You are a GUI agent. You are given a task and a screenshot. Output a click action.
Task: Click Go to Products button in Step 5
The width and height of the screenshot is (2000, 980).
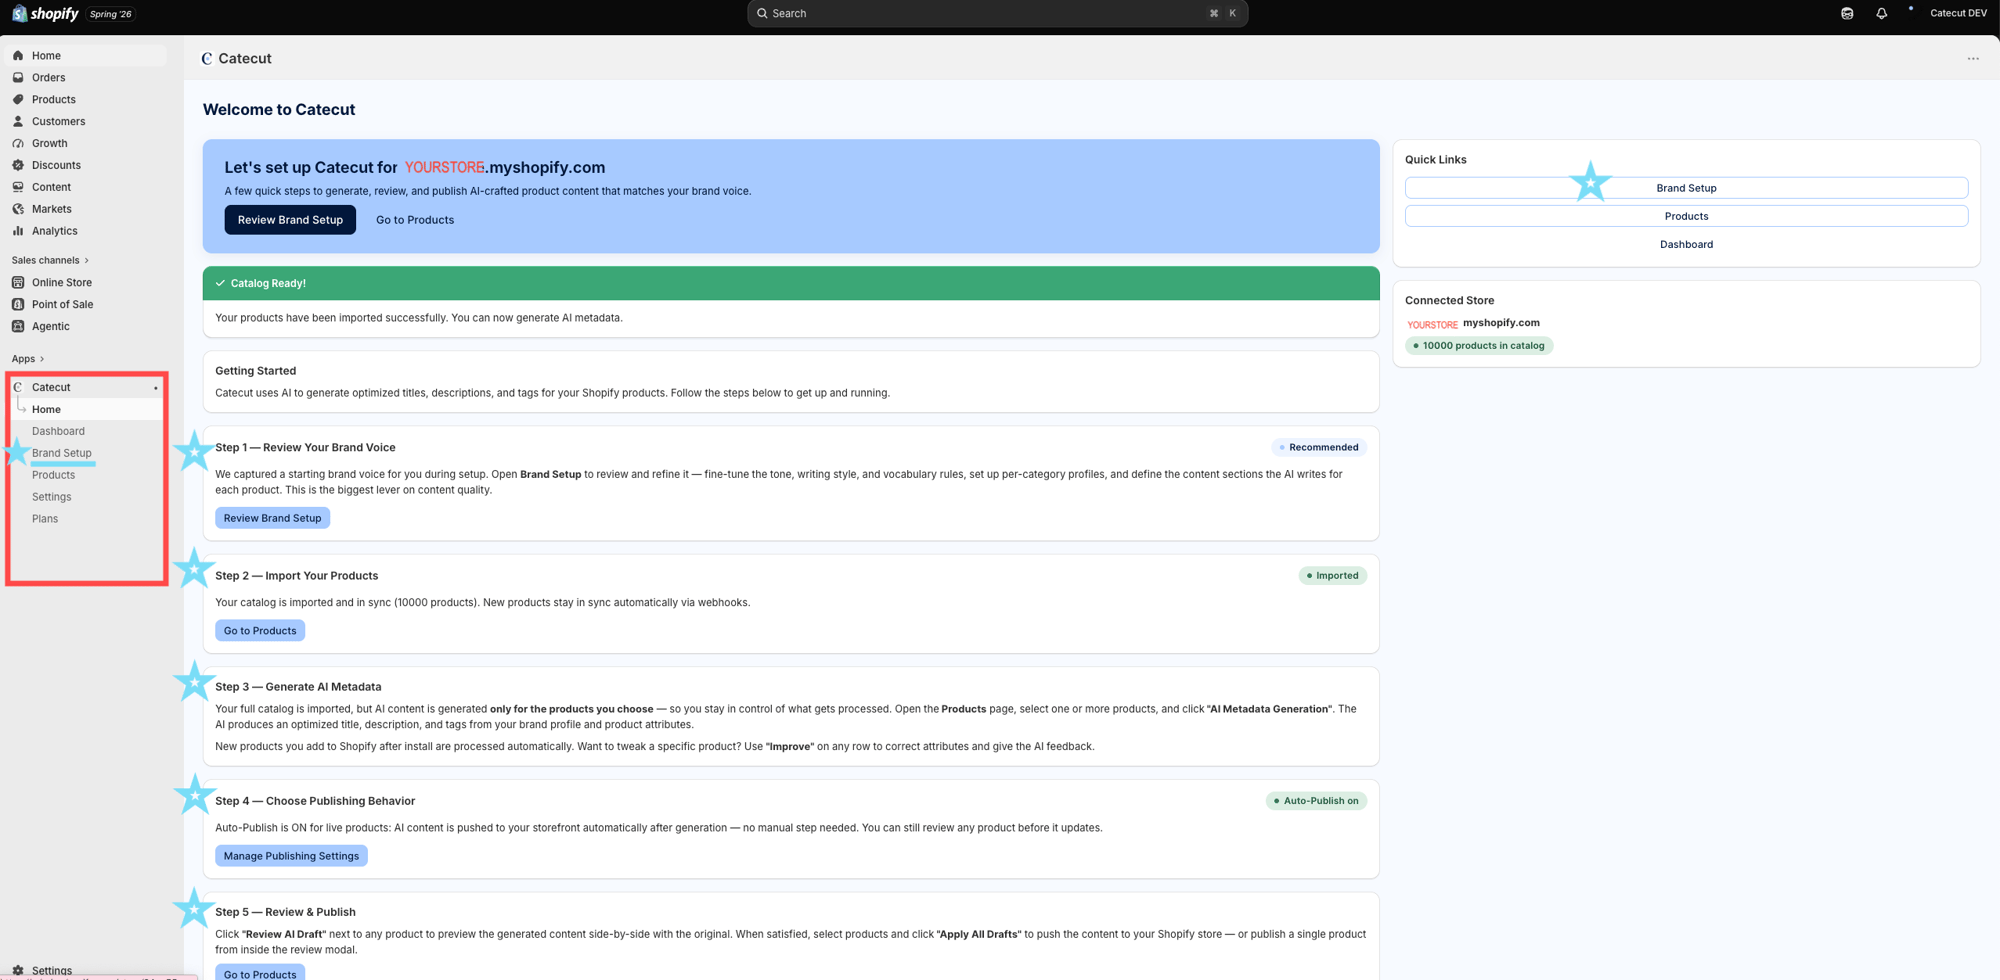point(260,973)
